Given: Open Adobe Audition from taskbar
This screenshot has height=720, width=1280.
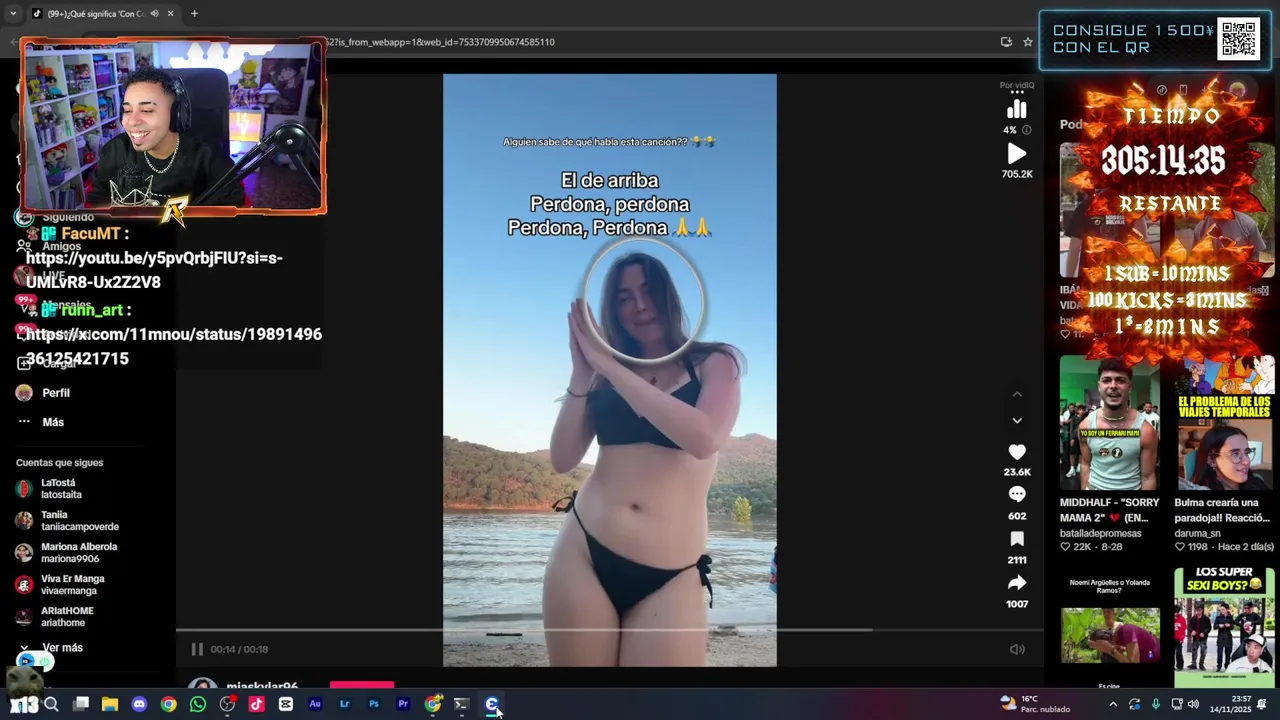Looking at the screenshot, I should 315,704.
